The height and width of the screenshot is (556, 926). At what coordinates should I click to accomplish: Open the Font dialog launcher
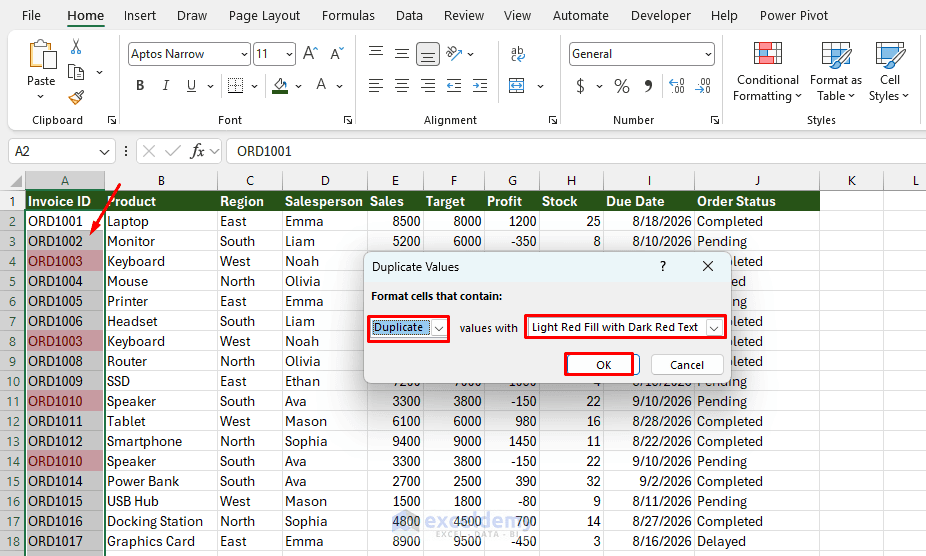(348, 120)
